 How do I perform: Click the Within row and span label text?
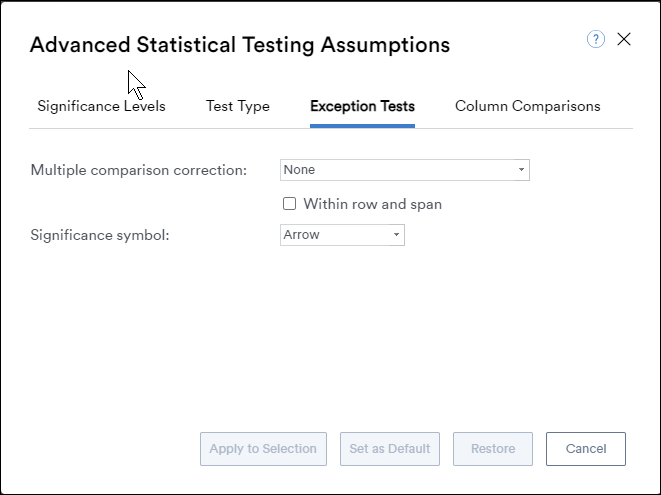373,204
